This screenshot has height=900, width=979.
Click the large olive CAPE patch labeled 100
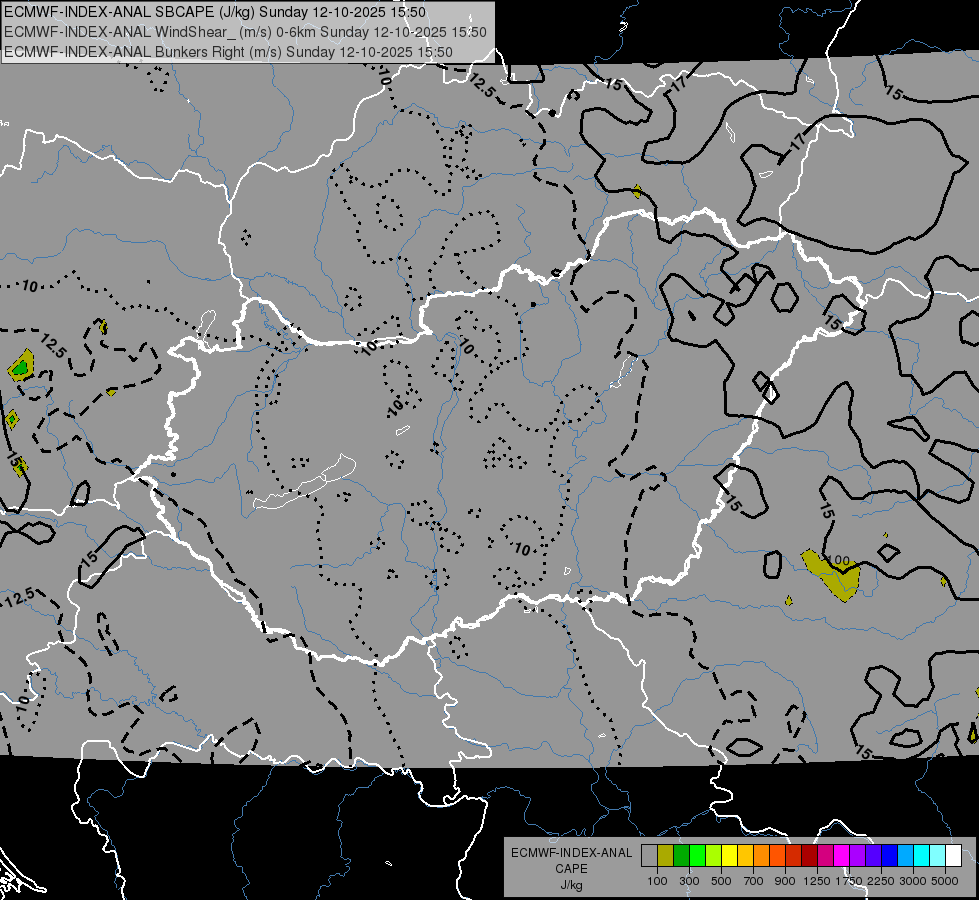(832, 575)
